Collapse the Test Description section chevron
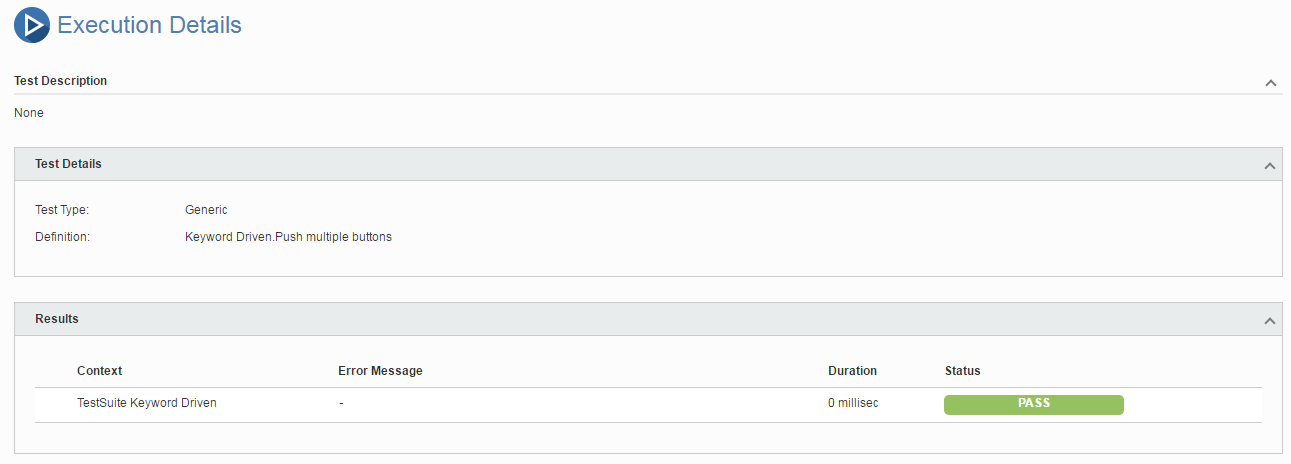The height and width of the screenshot is (464, 1291). [1270, 82]
